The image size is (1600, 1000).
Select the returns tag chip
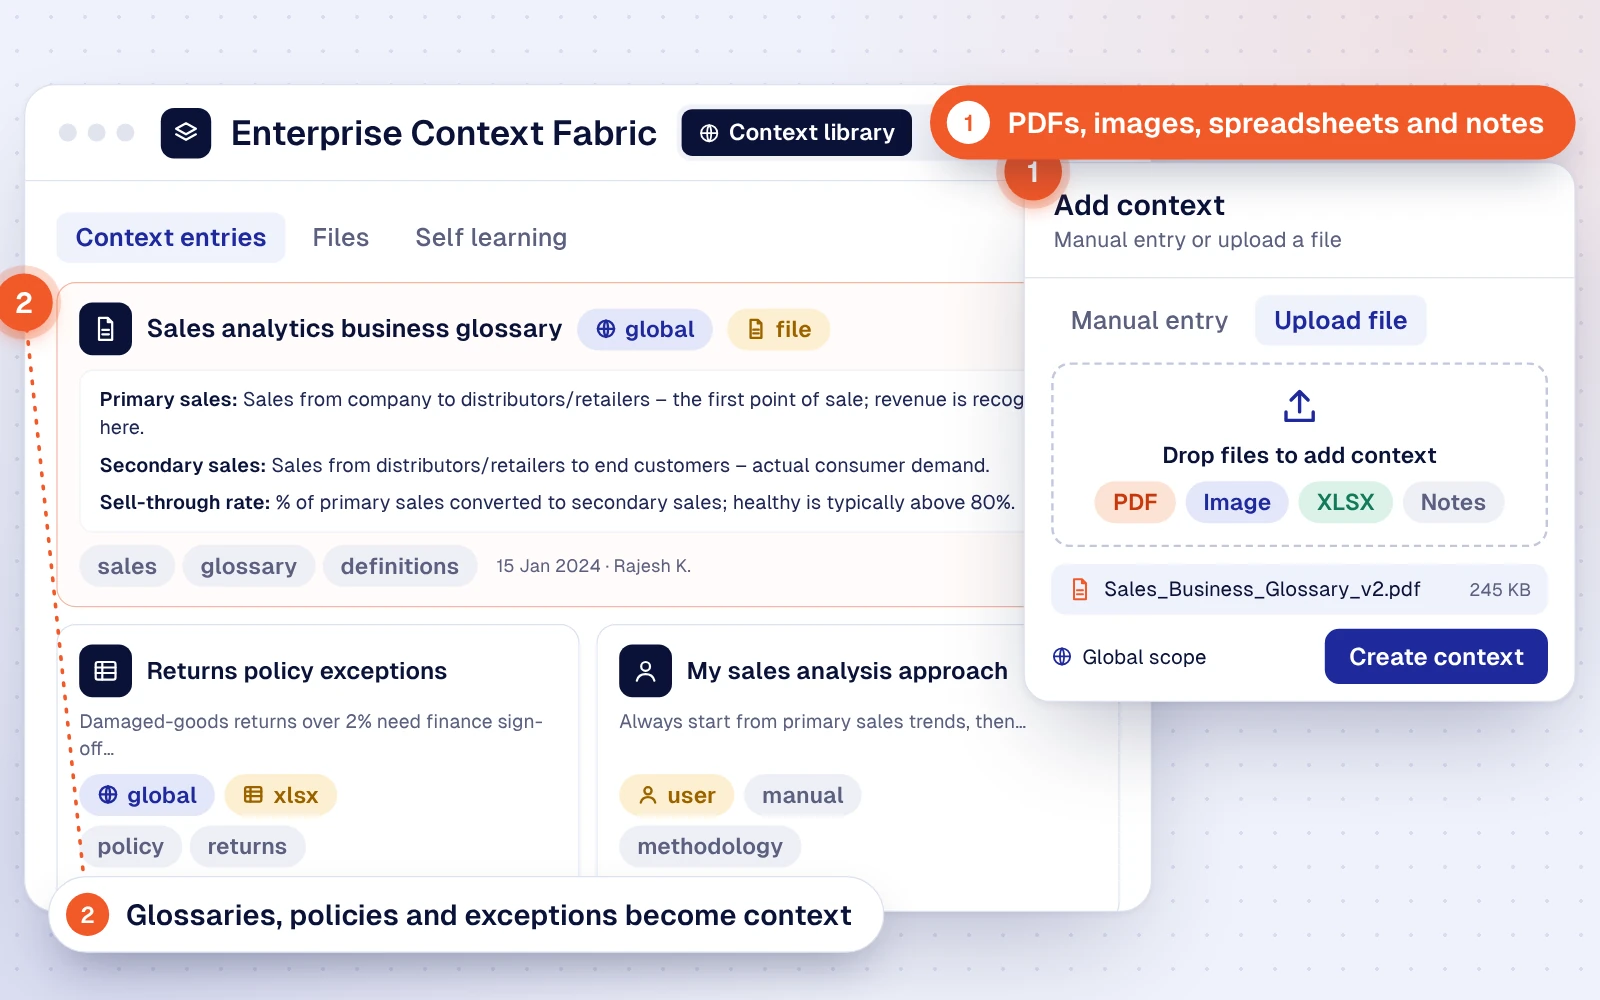click(247, 847)
